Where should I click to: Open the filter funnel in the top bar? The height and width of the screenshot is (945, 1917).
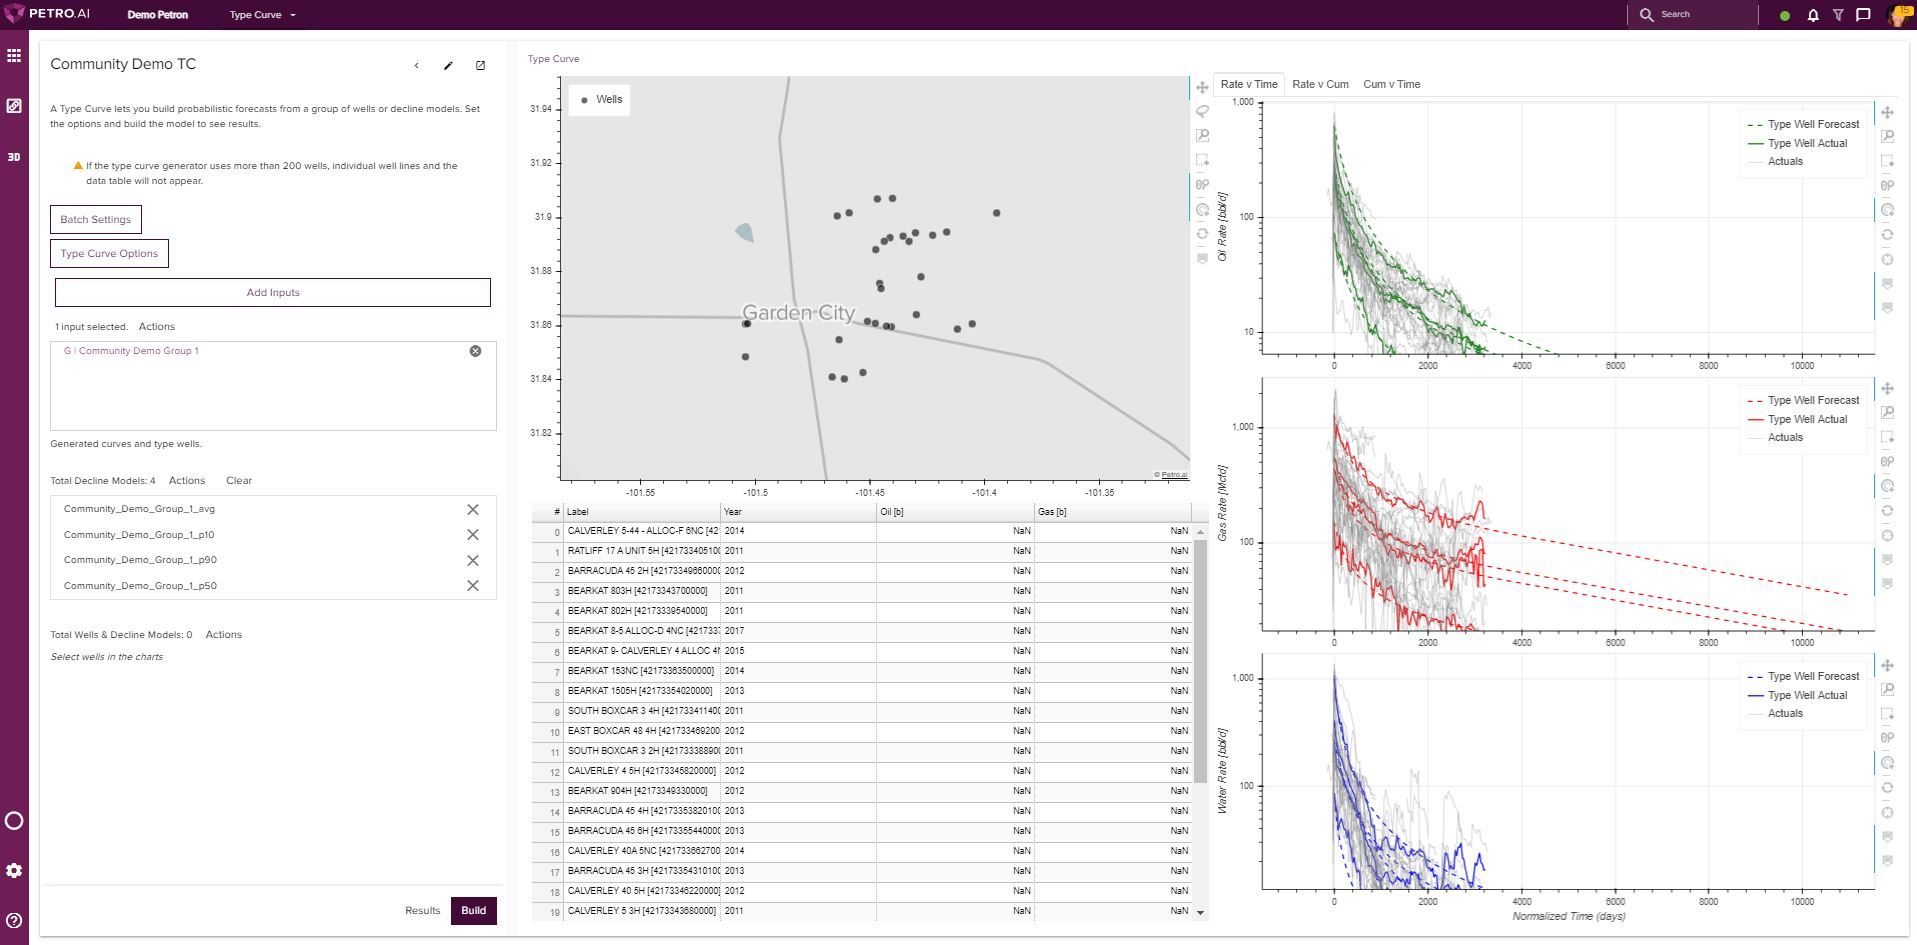point(1838,15)
